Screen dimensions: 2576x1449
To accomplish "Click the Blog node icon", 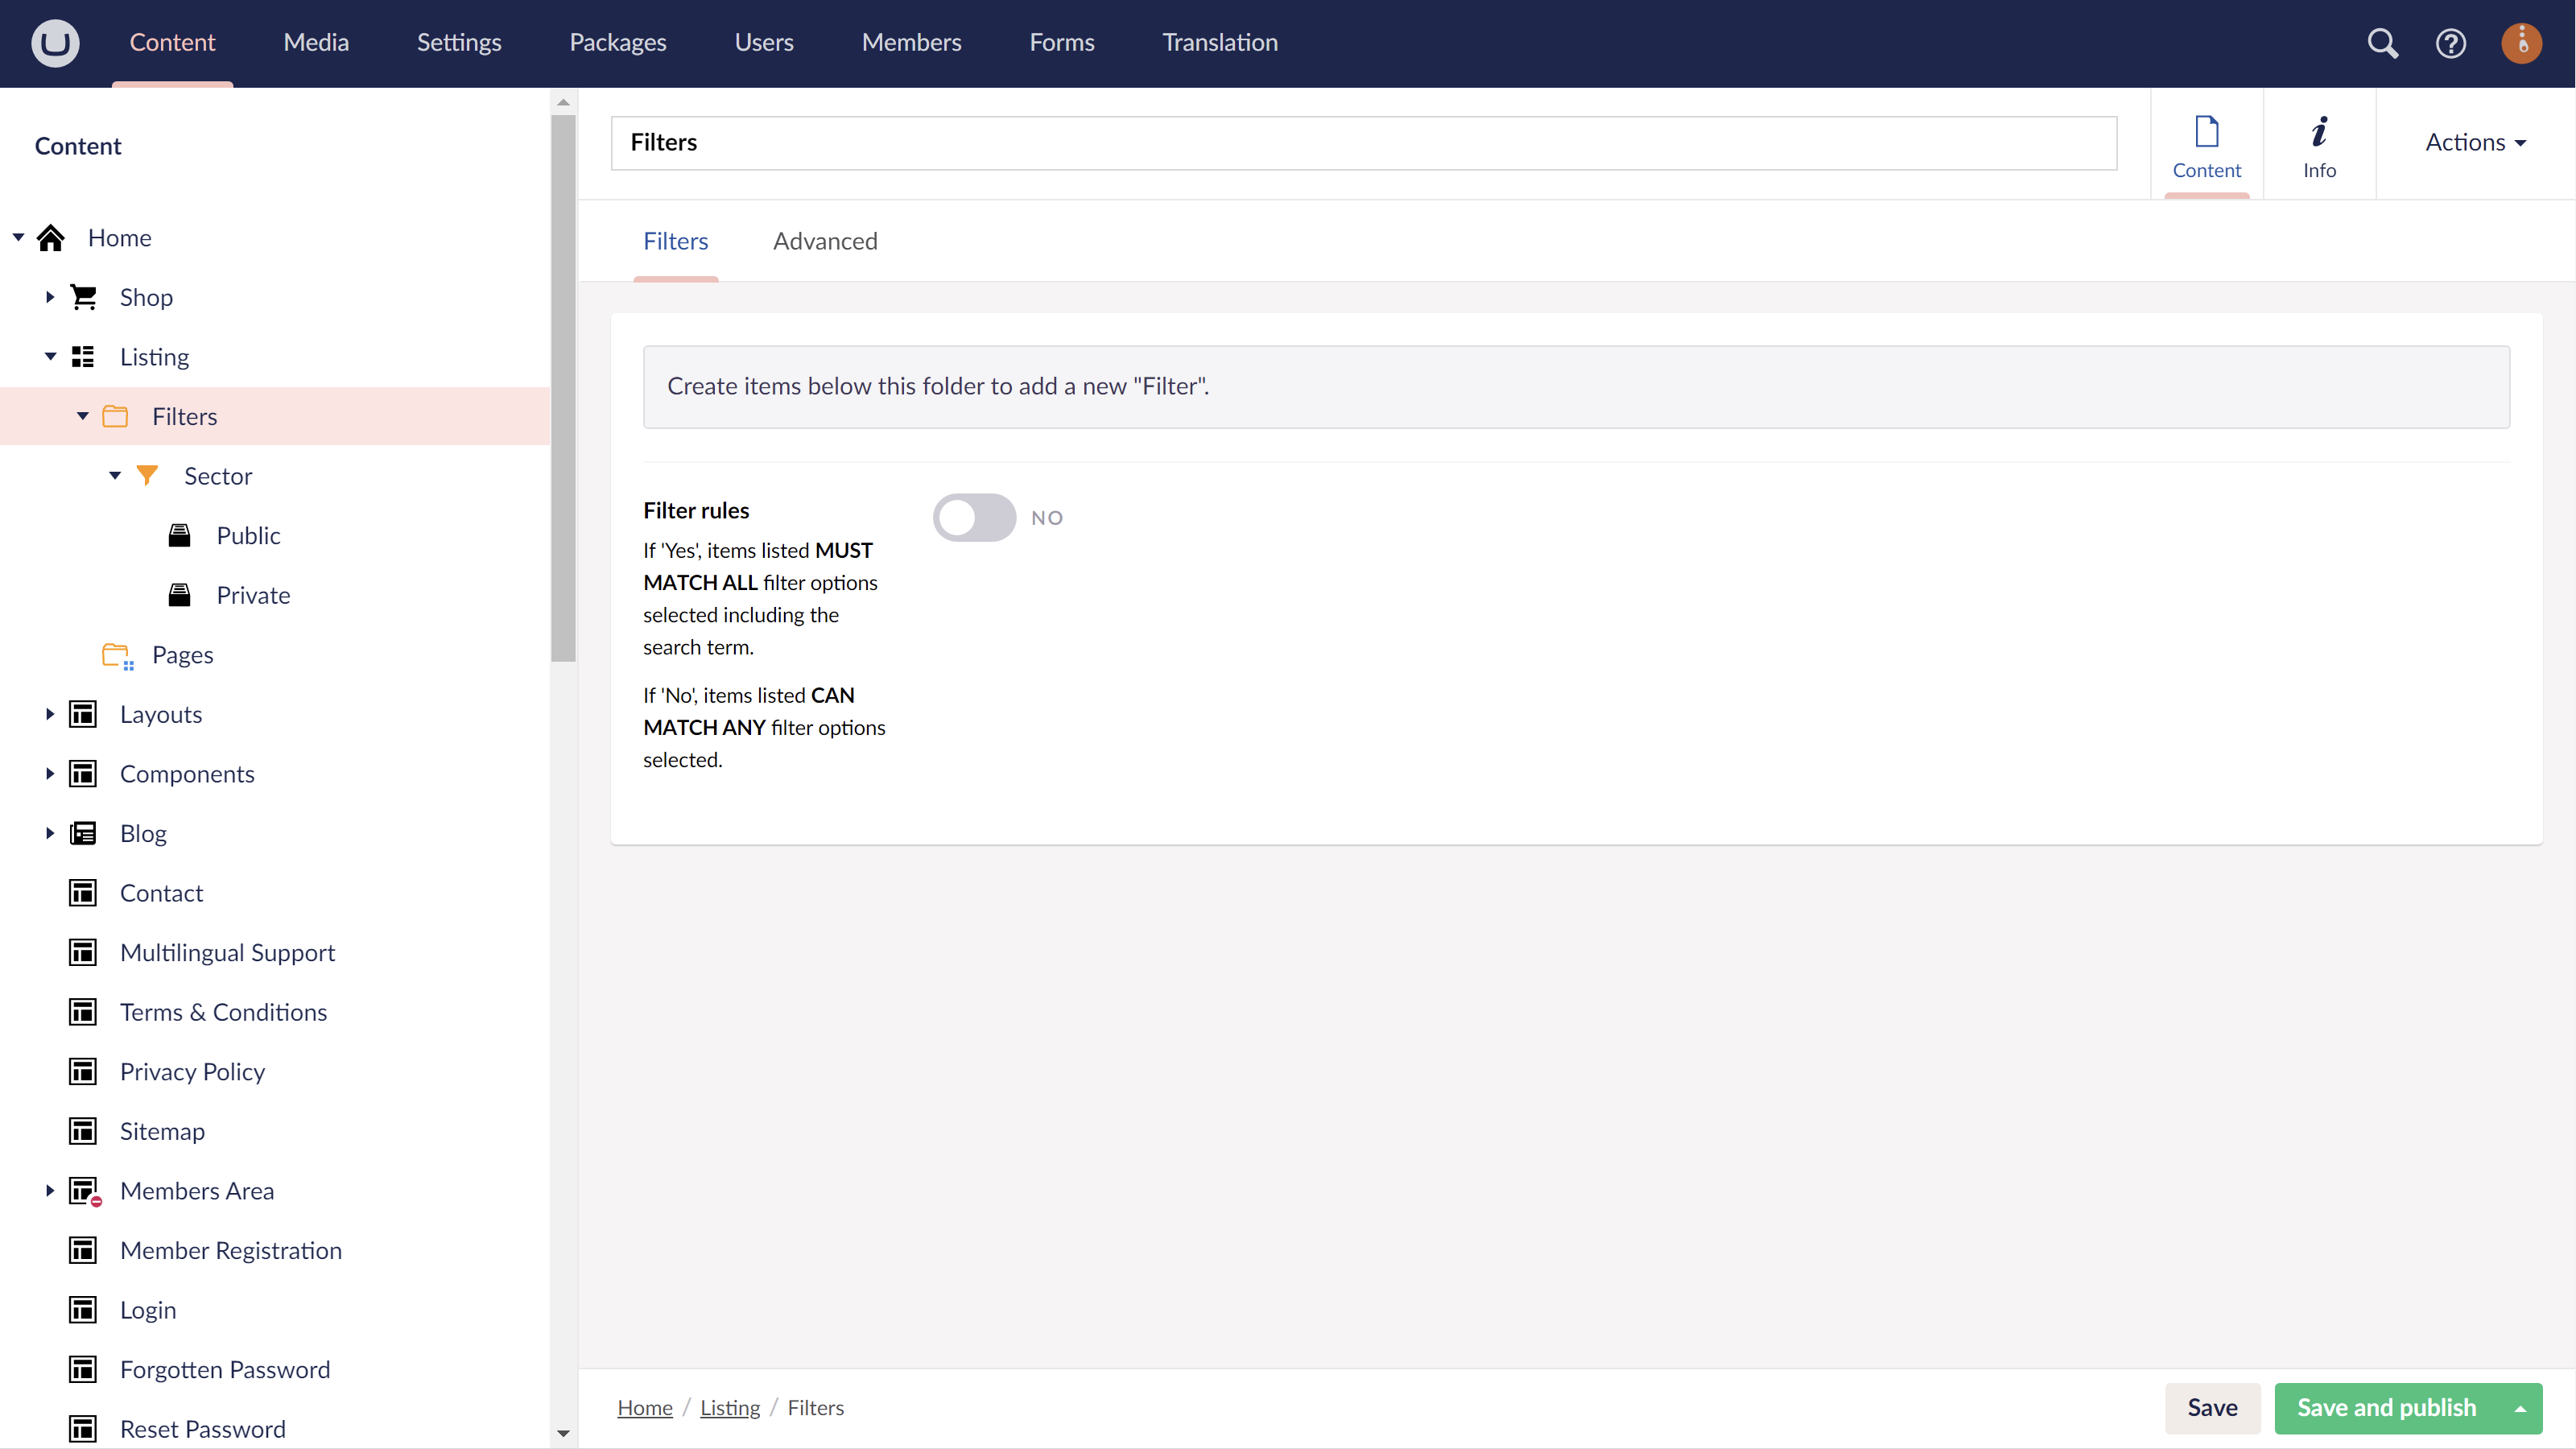I will point(83,833).
